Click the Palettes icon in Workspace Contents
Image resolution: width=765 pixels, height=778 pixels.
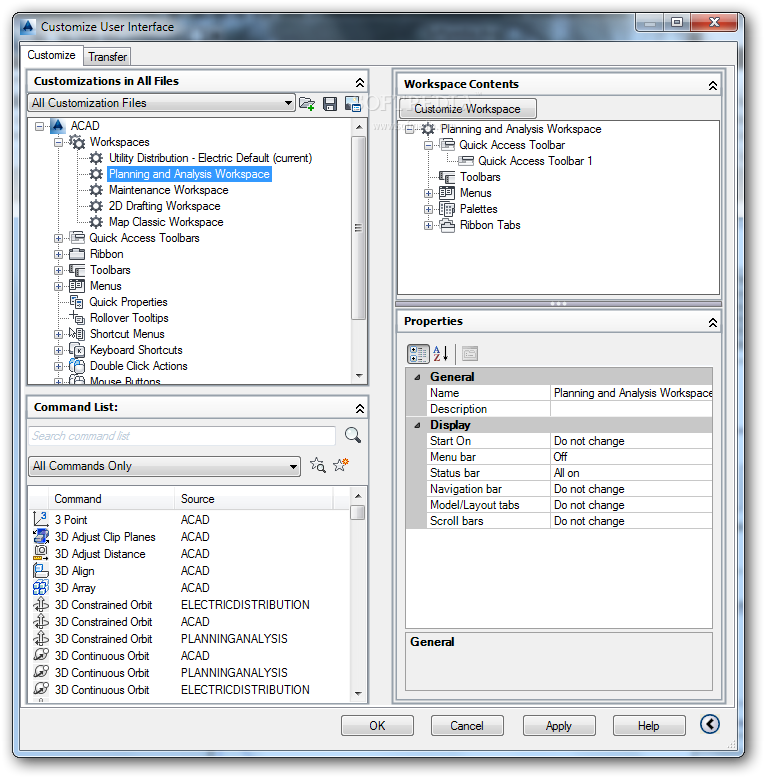coord(446,209)
